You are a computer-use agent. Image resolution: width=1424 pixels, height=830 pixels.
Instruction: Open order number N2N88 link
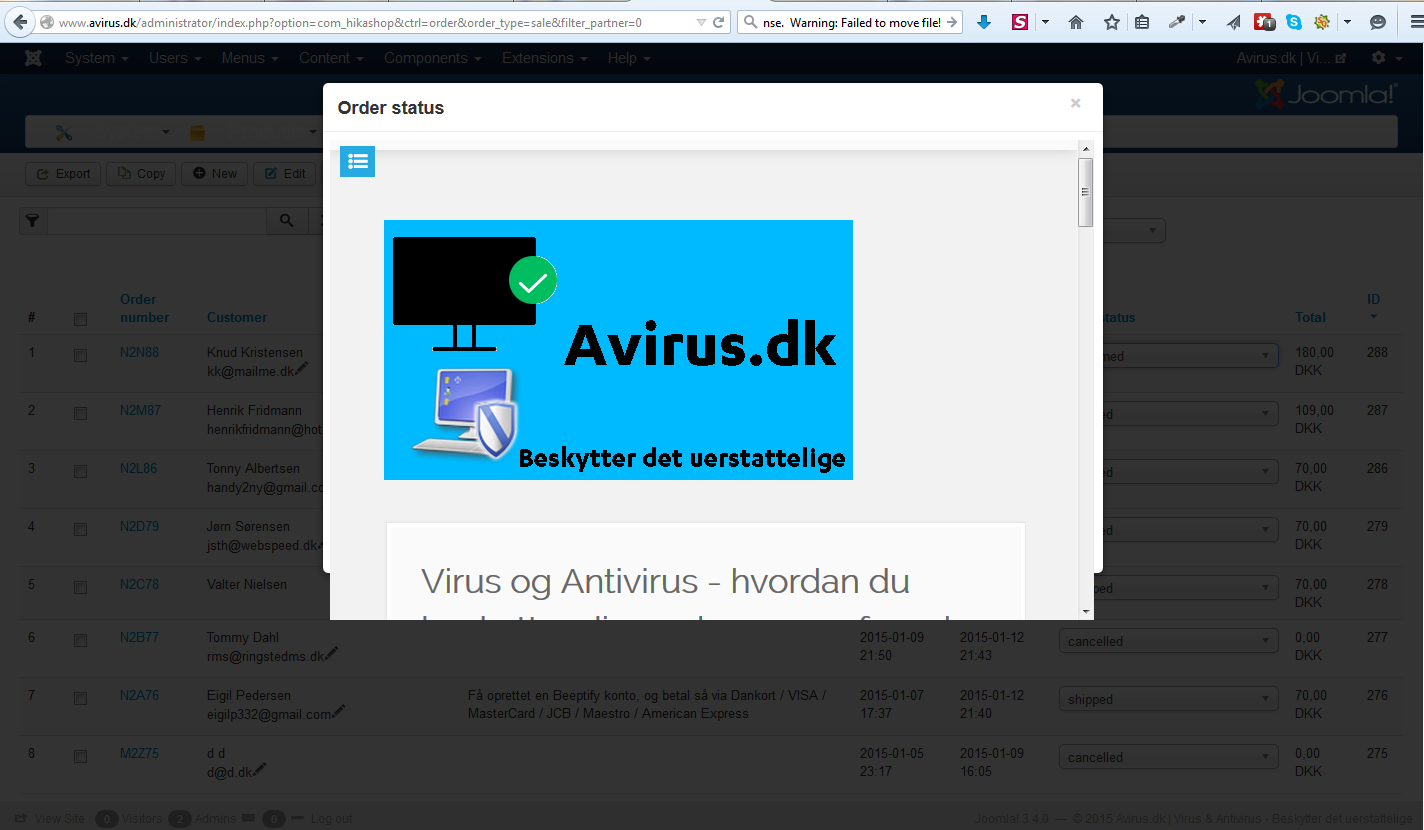click(139, 352)
